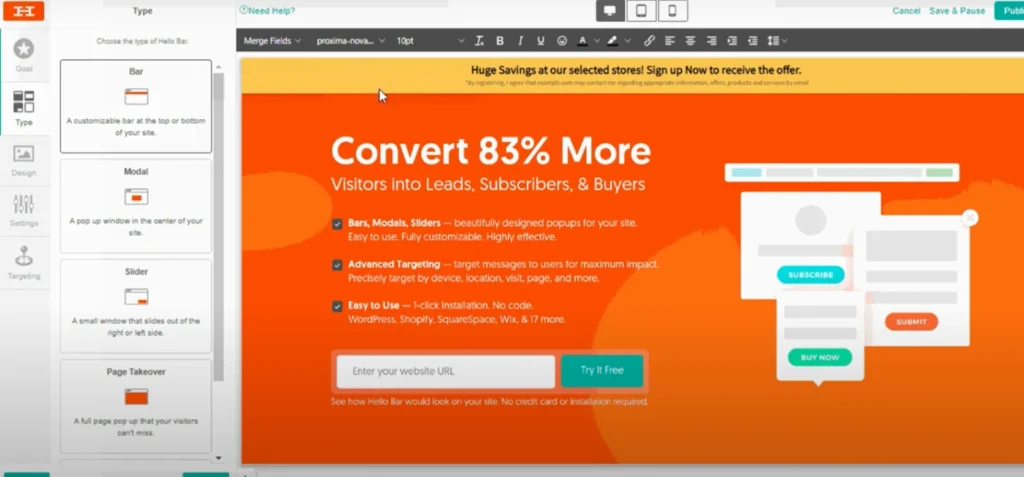Image resolution: width=1024 pixels, height=477 pixels.
Task: Expand the highlight color dropdown arrow
Action: 628,41
